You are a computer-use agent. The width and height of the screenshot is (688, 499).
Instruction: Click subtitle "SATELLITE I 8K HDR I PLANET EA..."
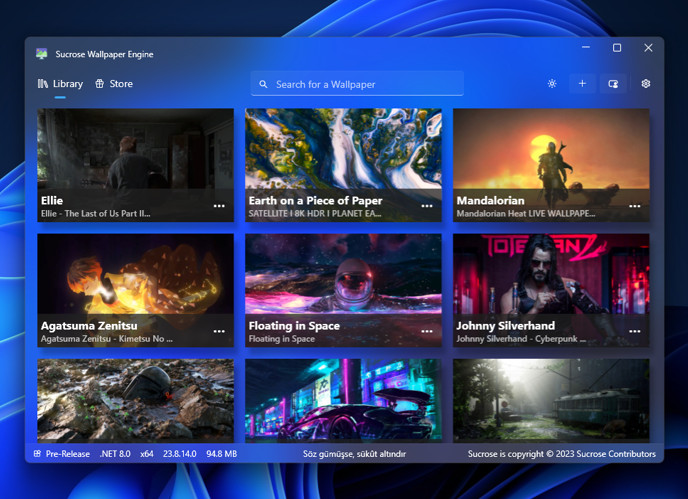click(x=315, y=214)
